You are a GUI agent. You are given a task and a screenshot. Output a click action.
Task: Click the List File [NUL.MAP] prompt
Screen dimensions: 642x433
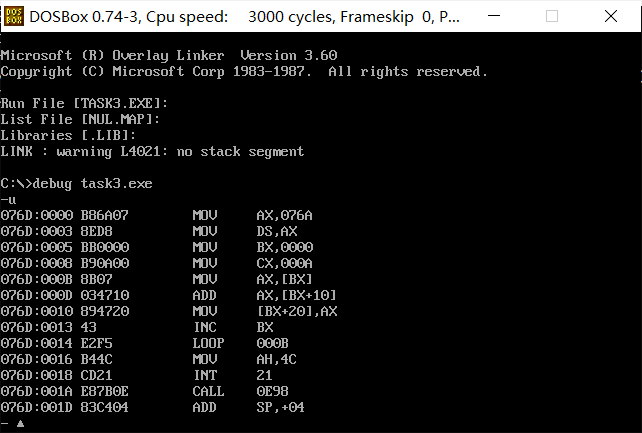tap(80, 119)
